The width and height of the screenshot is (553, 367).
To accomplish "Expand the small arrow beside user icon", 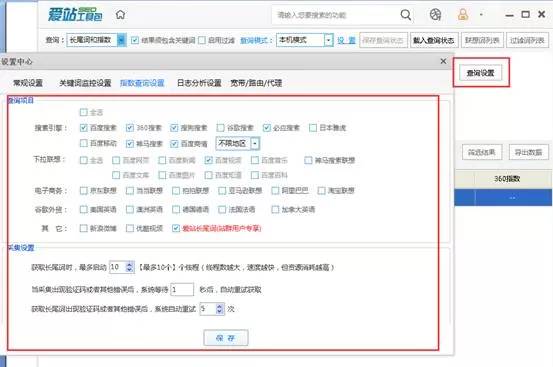I will click(481, 15).
